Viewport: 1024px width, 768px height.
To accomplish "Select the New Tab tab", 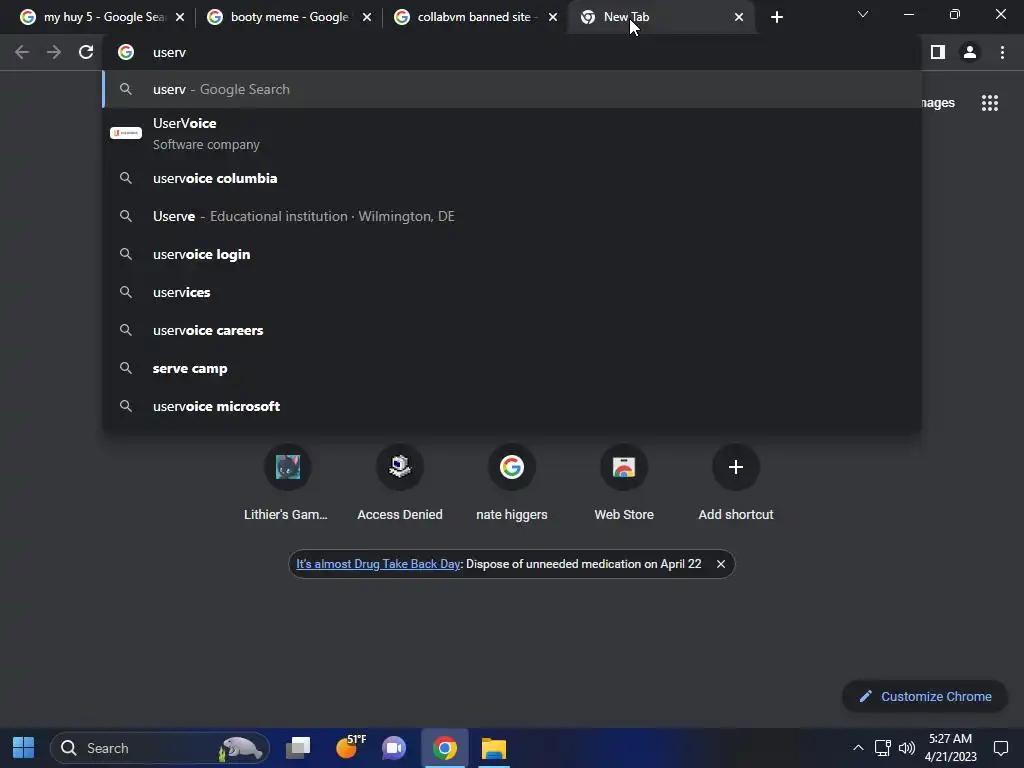I will tap(662, 17).
